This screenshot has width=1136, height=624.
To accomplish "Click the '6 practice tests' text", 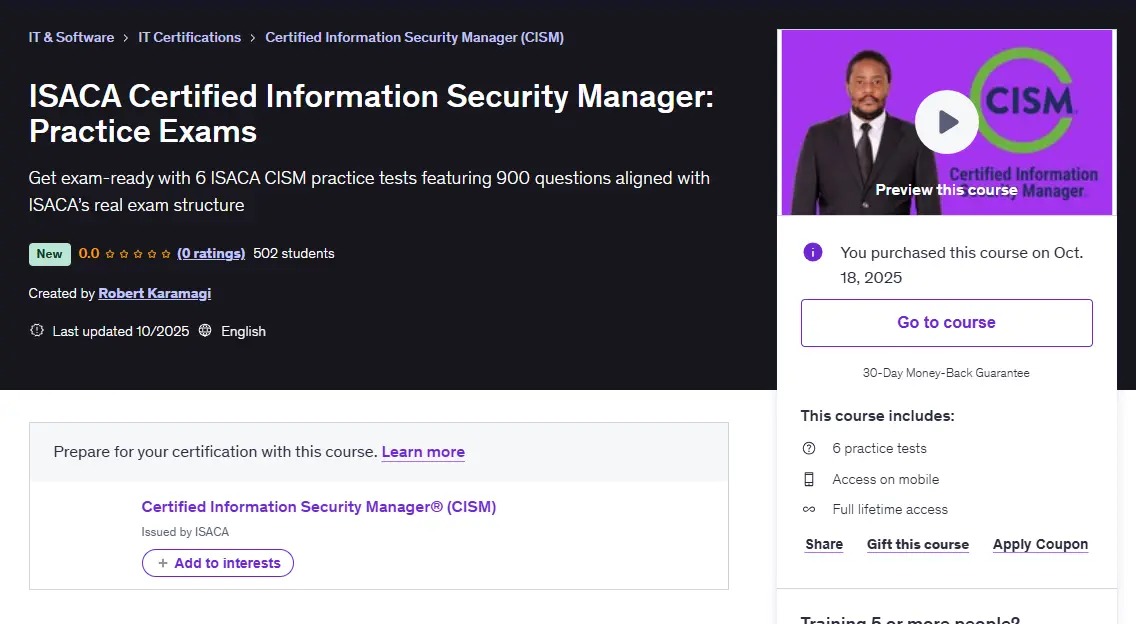I will (x=880, y=449).
